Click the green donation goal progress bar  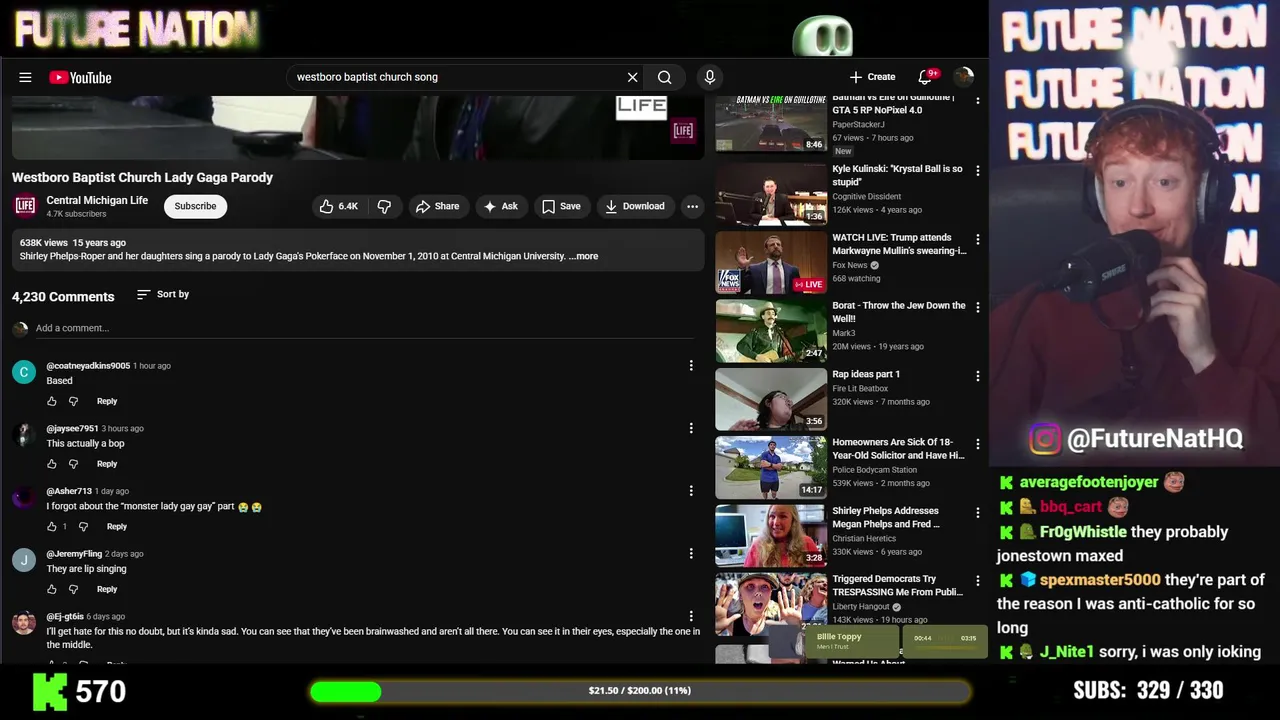click(640, 690)
